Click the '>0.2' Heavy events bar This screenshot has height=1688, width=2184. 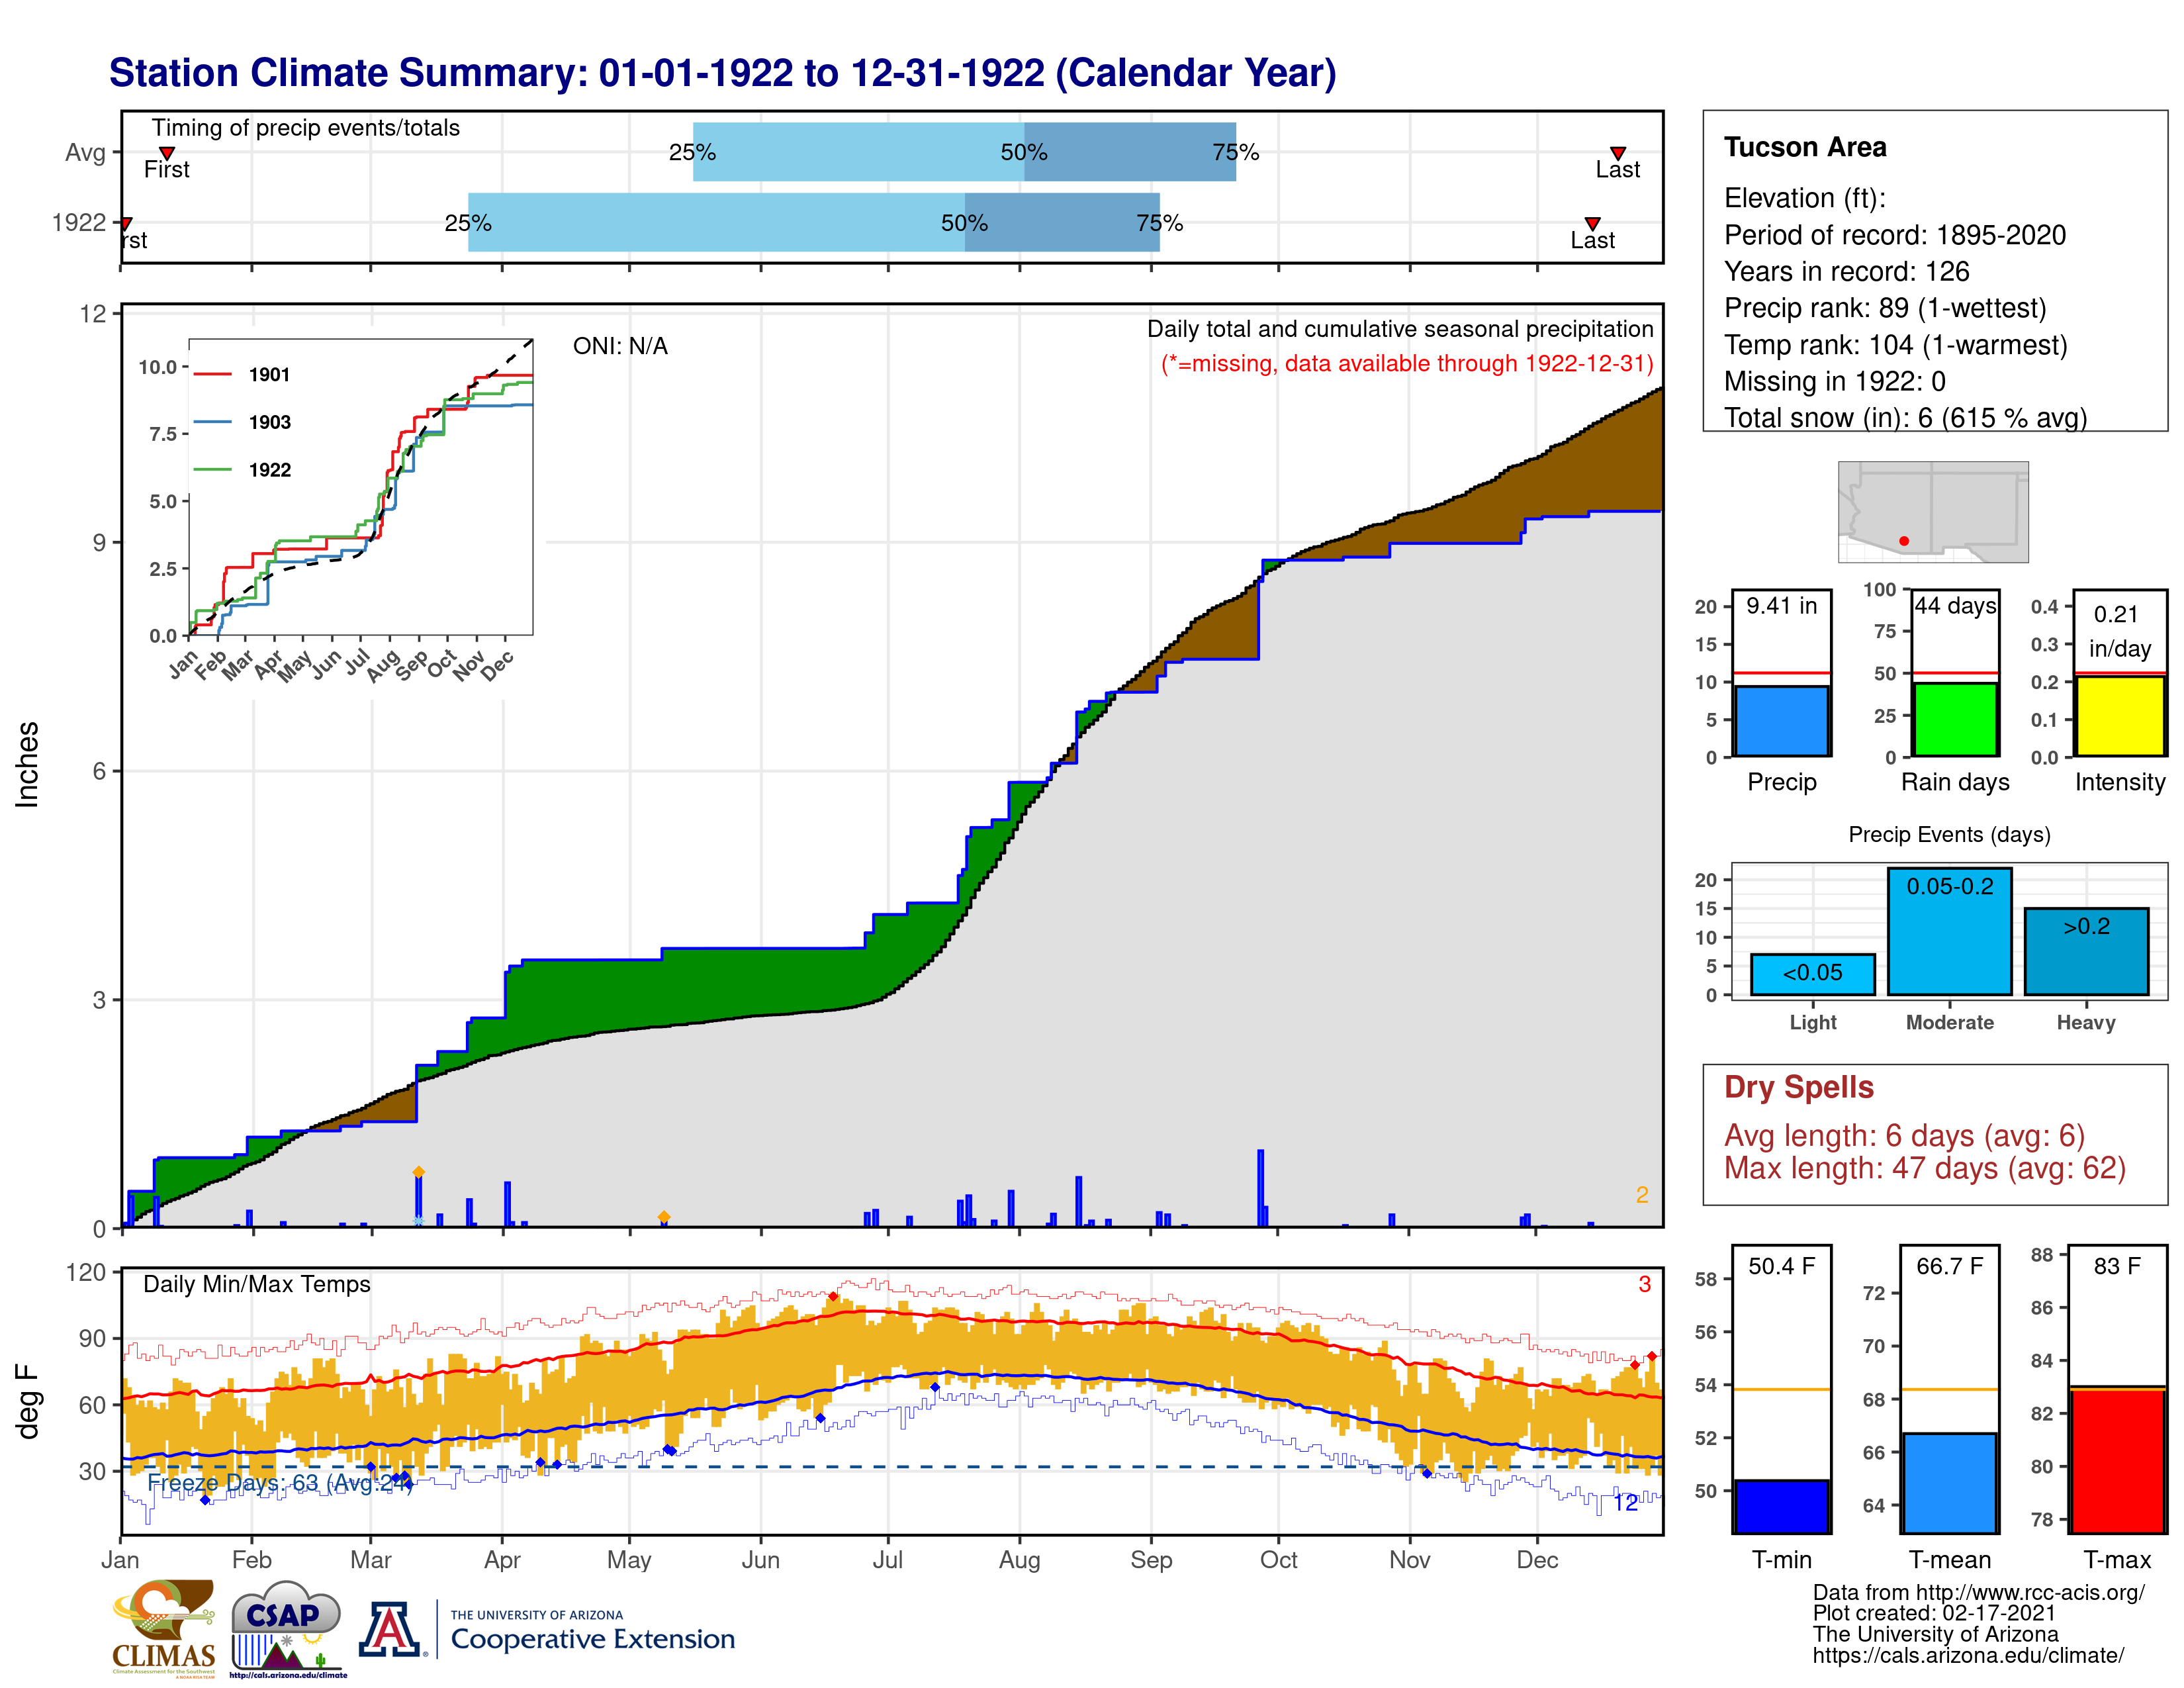pyautogui.click(x=2086, y=951)
